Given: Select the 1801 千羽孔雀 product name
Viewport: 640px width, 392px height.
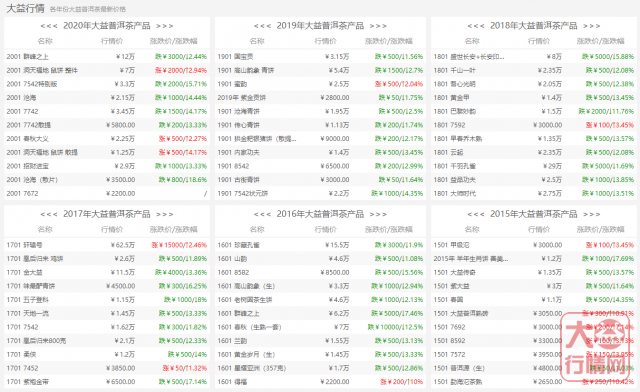Looking at the screenshot, I should tap(454, 166).
